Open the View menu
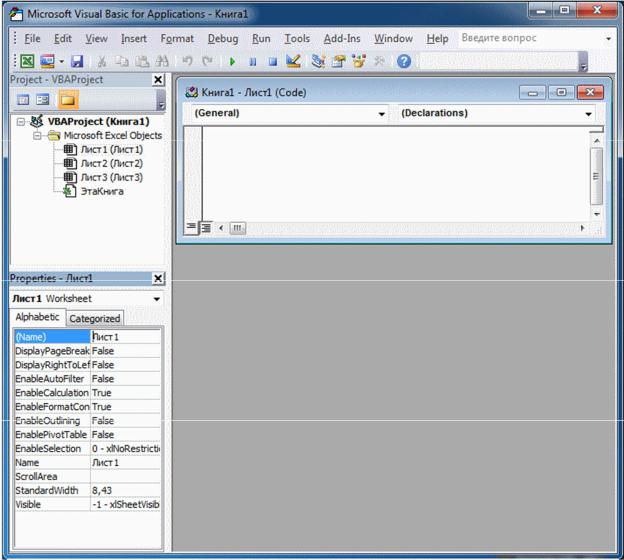Image resolution: width=624 pixels, height=560 pixels. [96, 39]
